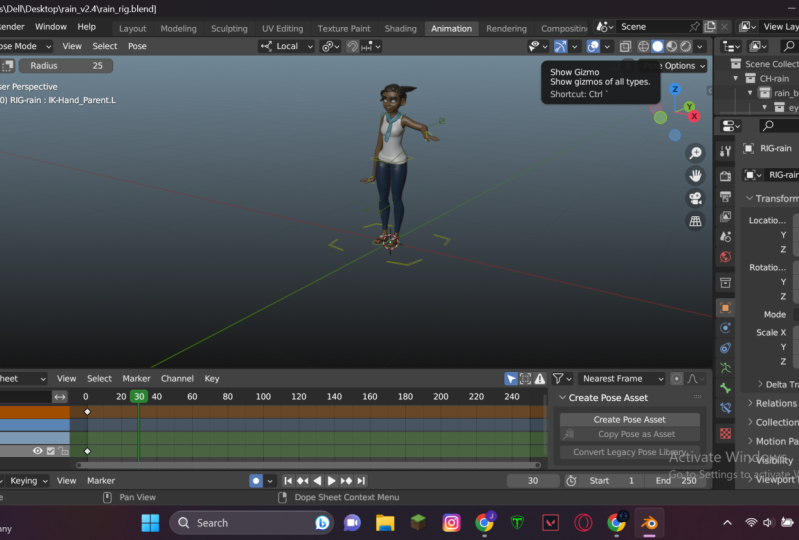The image size is (799, 540).
Task: Switch perspective/orthographic grid icon
Action: 696,221
